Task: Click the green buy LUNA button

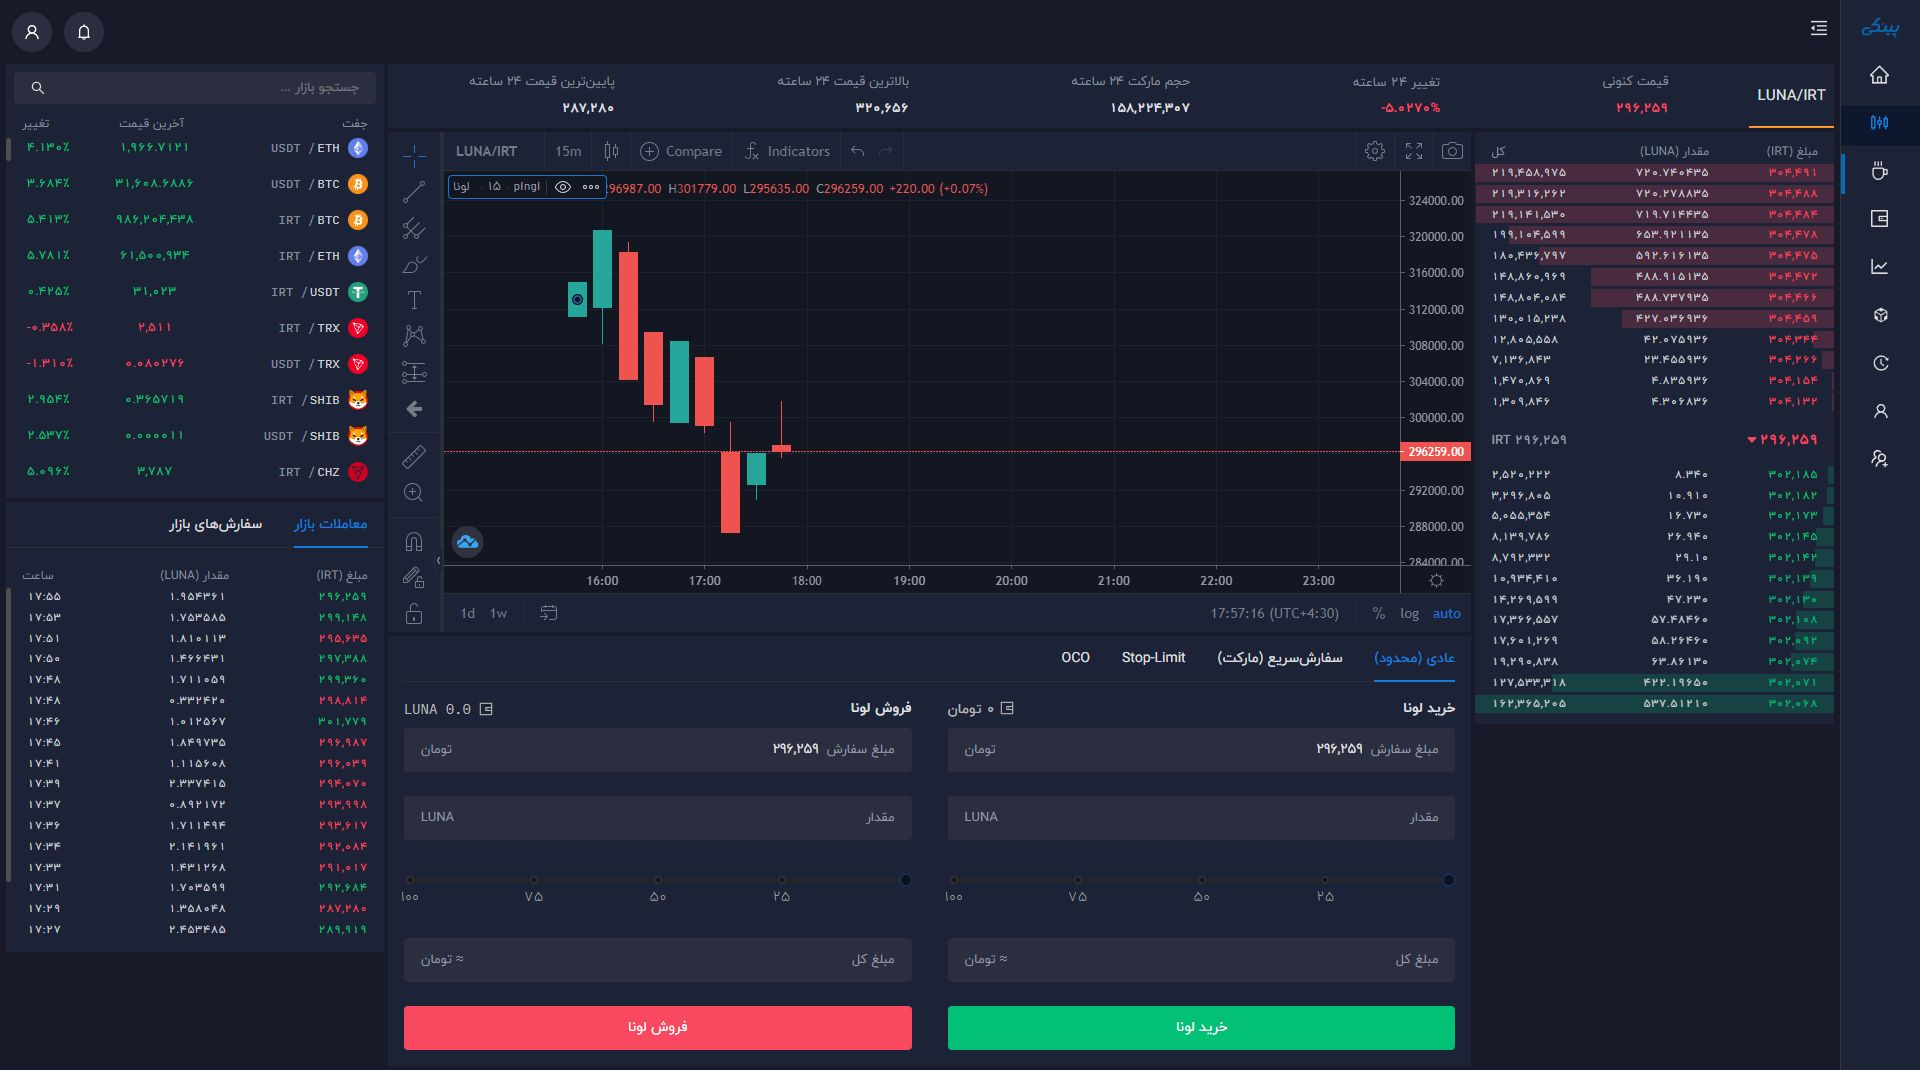Action: click(1200, 1027)
